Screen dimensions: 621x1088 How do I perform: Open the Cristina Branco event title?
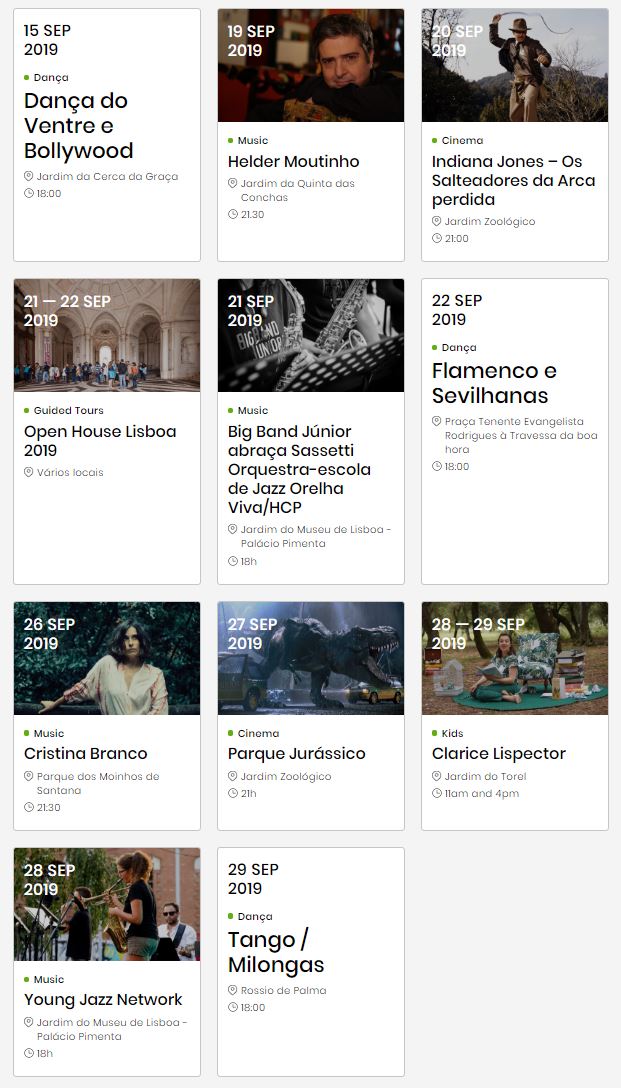click(85, 754)
